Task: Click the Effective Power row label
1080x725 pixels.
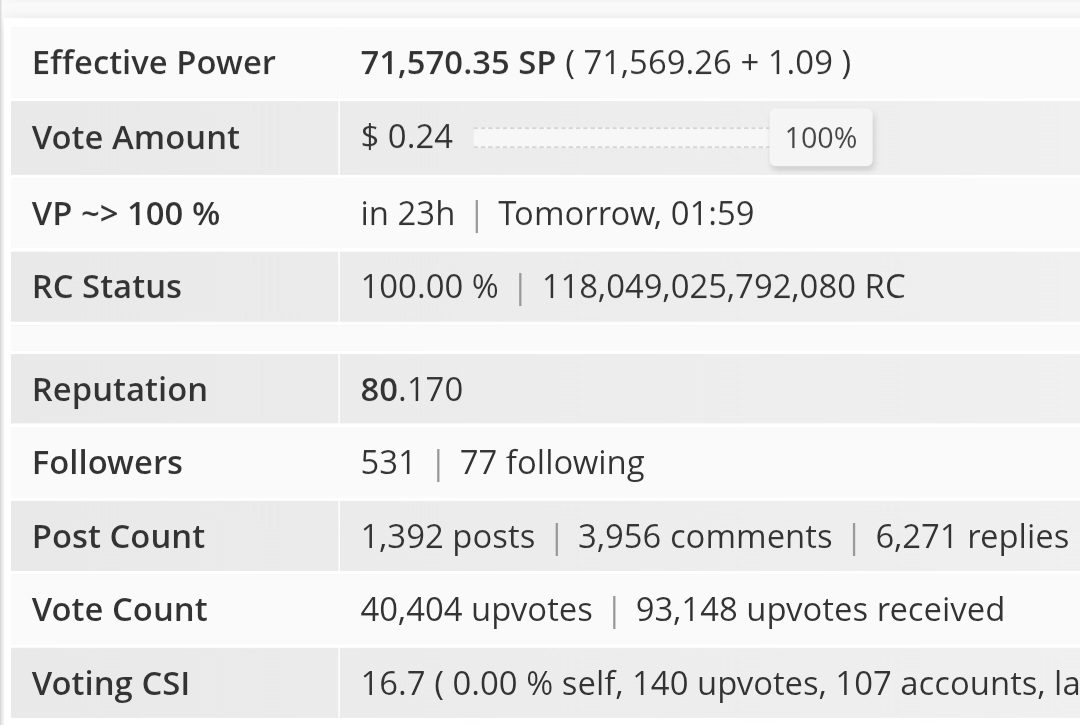Action: [x=154, y=63]
